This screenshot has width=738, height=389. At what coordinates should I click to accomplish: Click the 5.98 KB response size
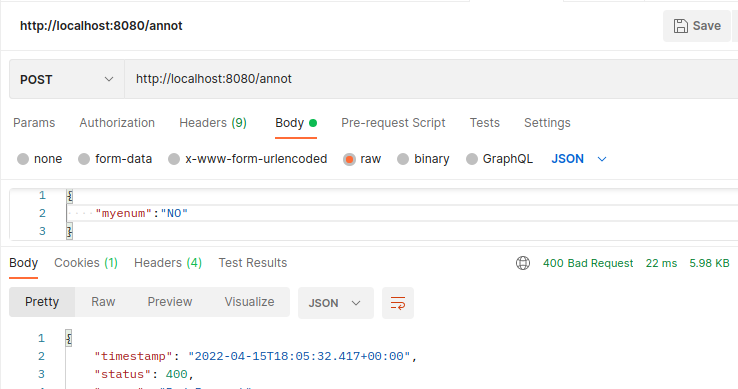(x=709, y=263)
